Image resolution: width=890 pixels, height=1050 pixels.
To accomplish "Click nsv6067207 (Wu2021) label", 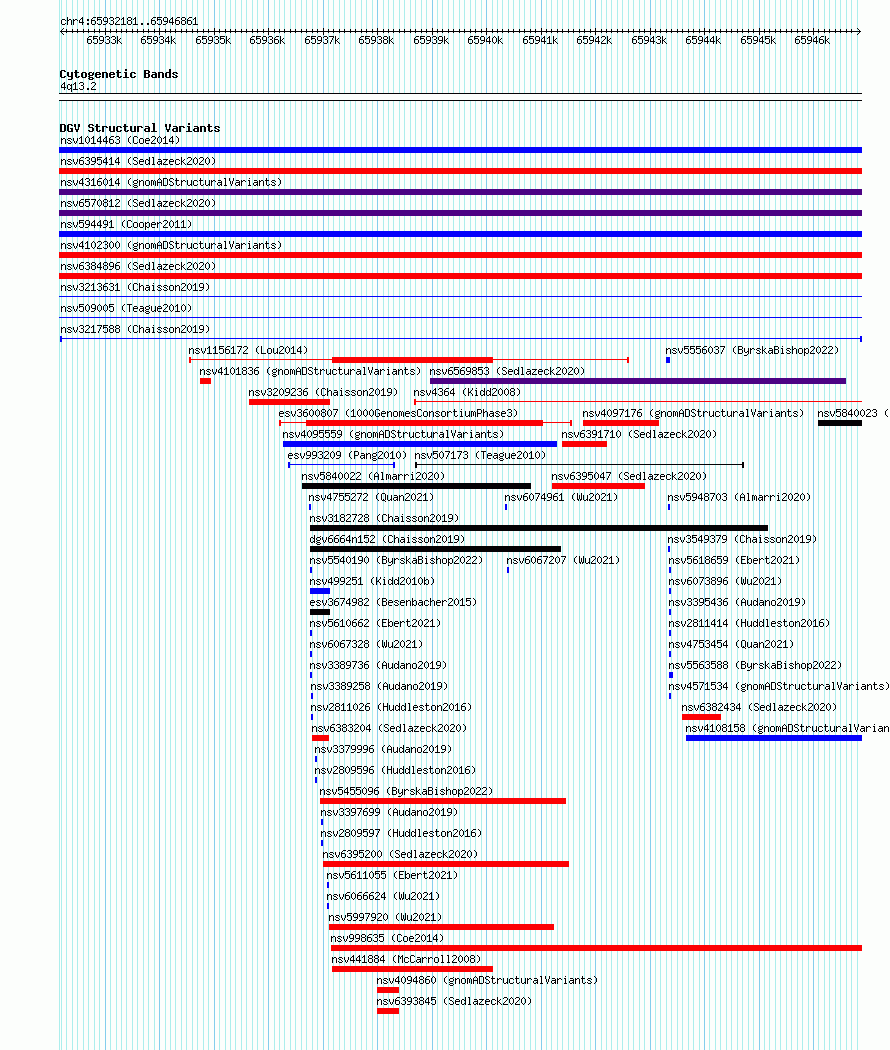I will coord(563,560).
